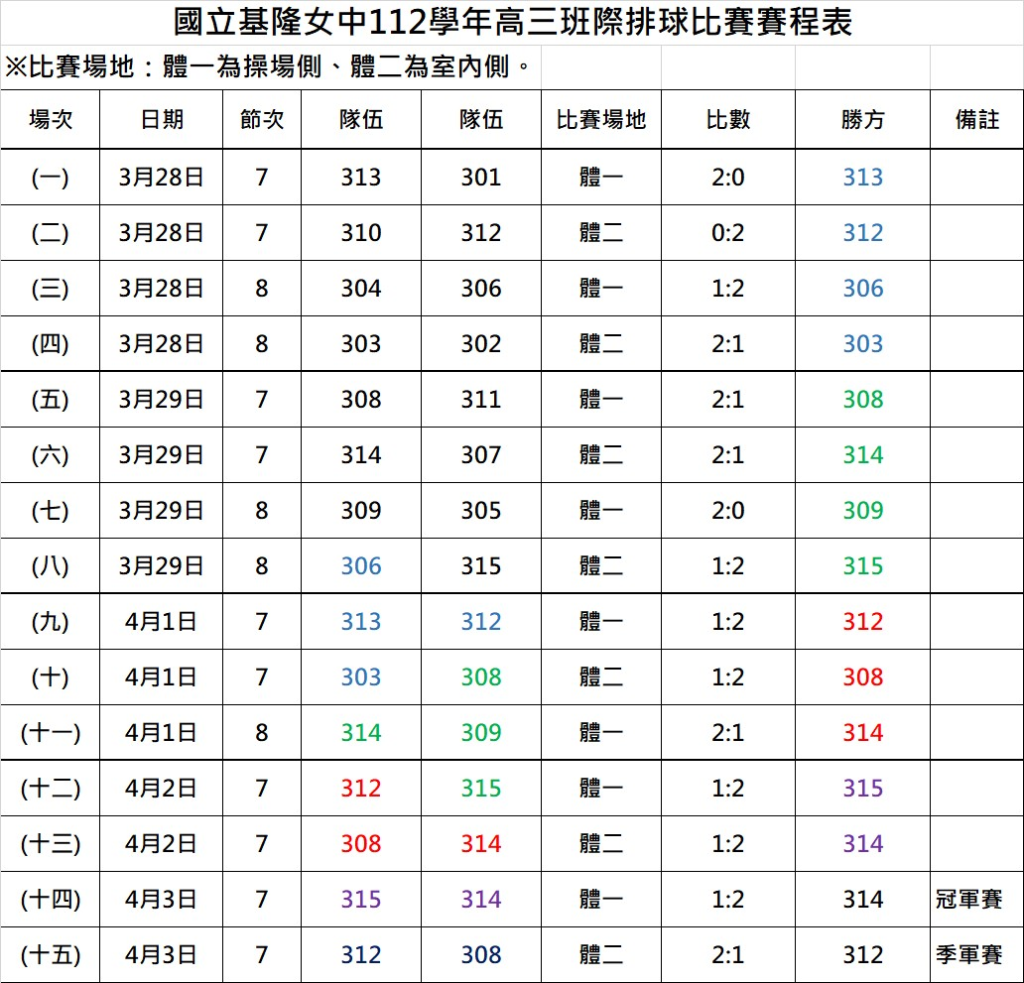Click the date 4月1日 in row (九)
Screen dimensions: 1024x983
point(161,621)
